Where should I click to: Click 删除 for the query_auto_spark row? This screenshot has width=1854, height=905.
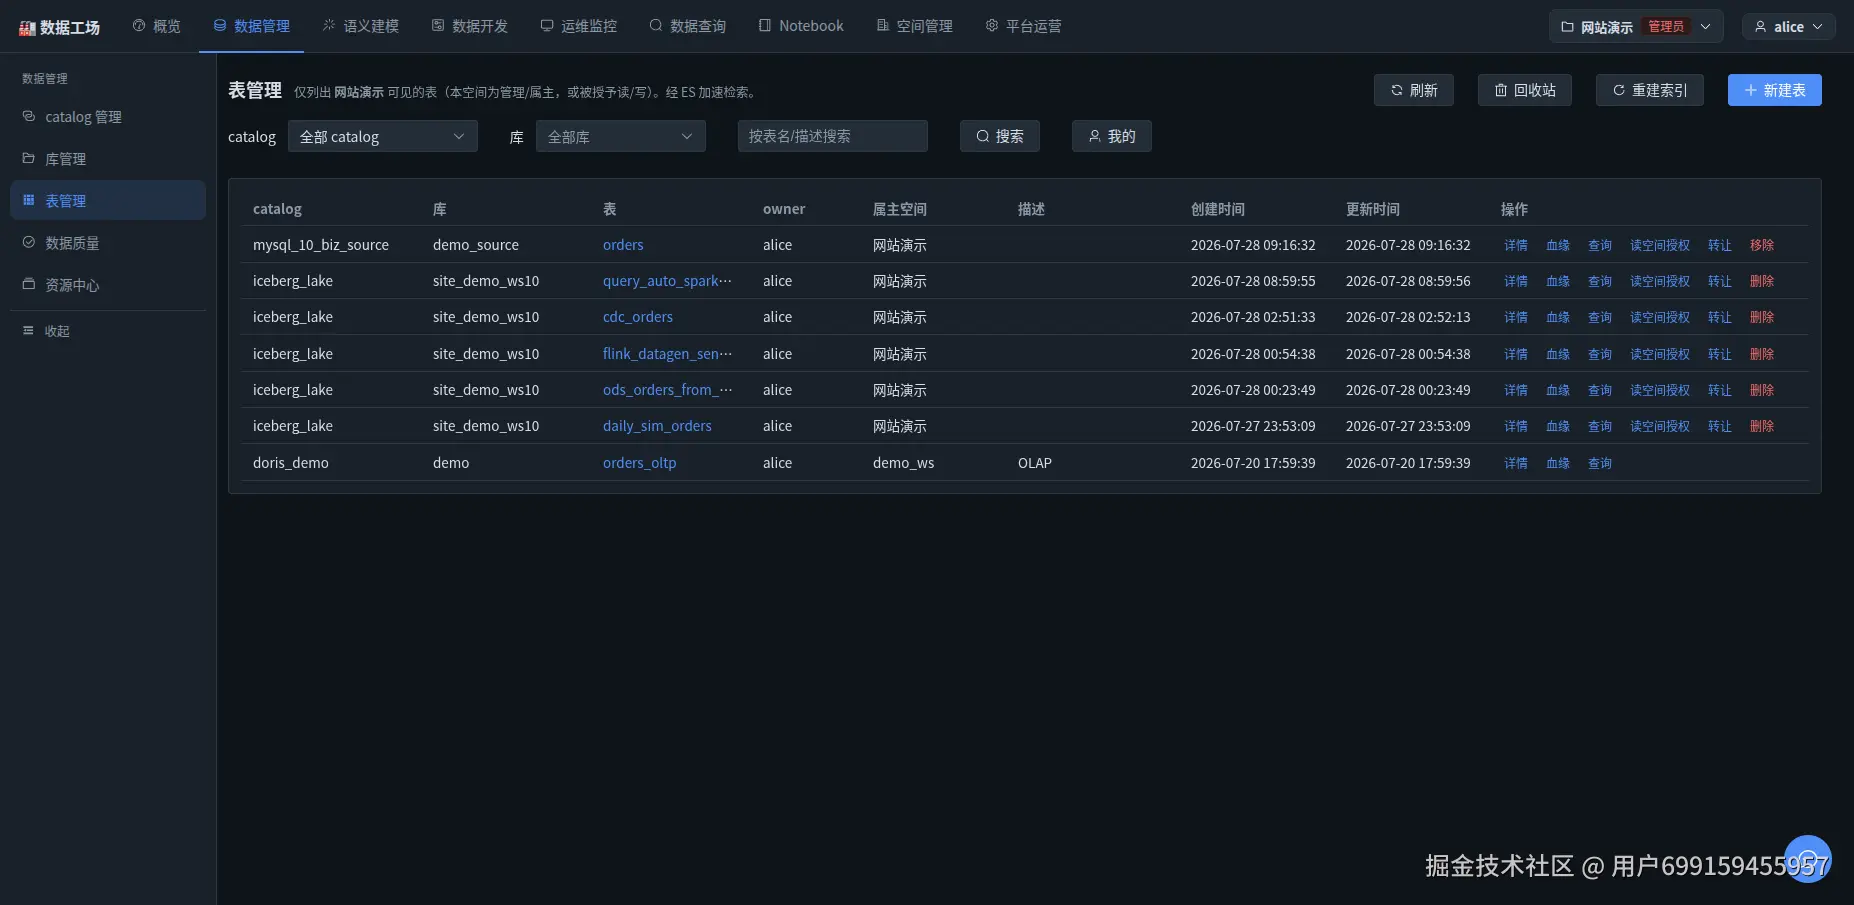1762,281
